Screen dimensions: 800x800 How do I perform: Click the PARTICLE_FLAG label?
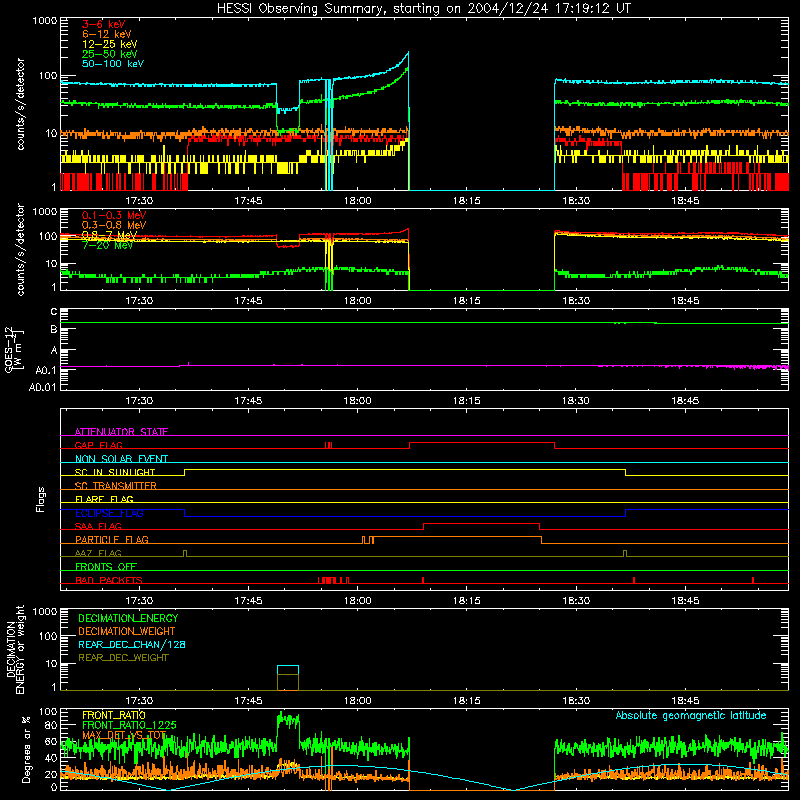(x=112, y=539)
